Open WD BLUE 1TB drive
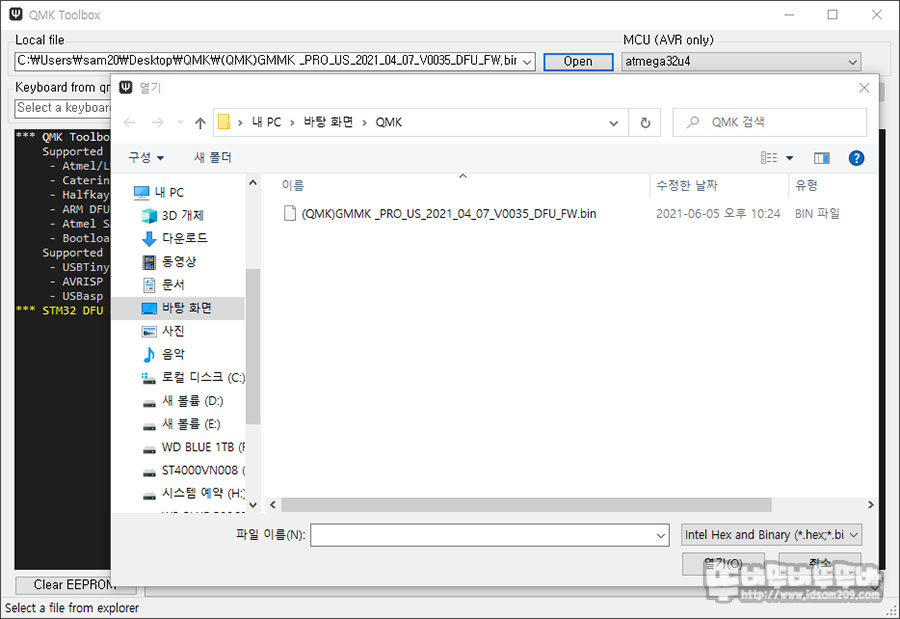Screen dimensions: 900x619 (x=193, y=447)
